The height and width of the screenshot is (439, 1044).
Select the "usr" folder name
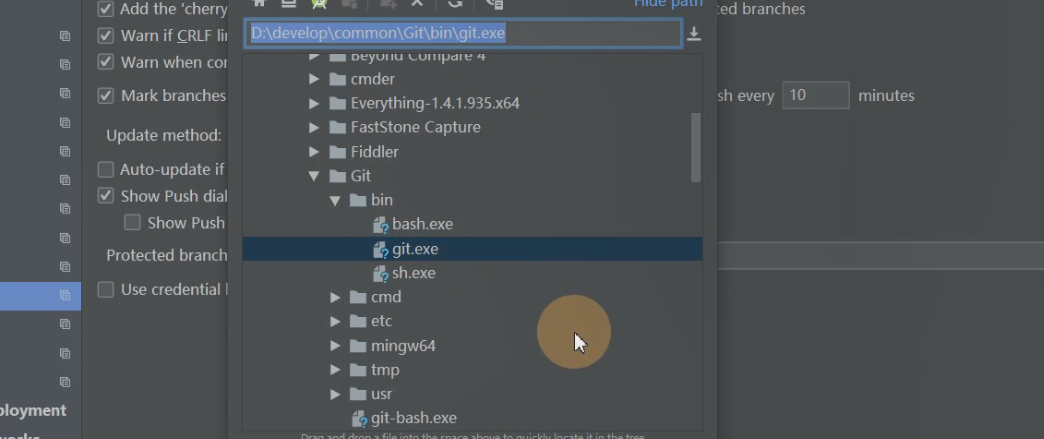(x=382, y=394)
